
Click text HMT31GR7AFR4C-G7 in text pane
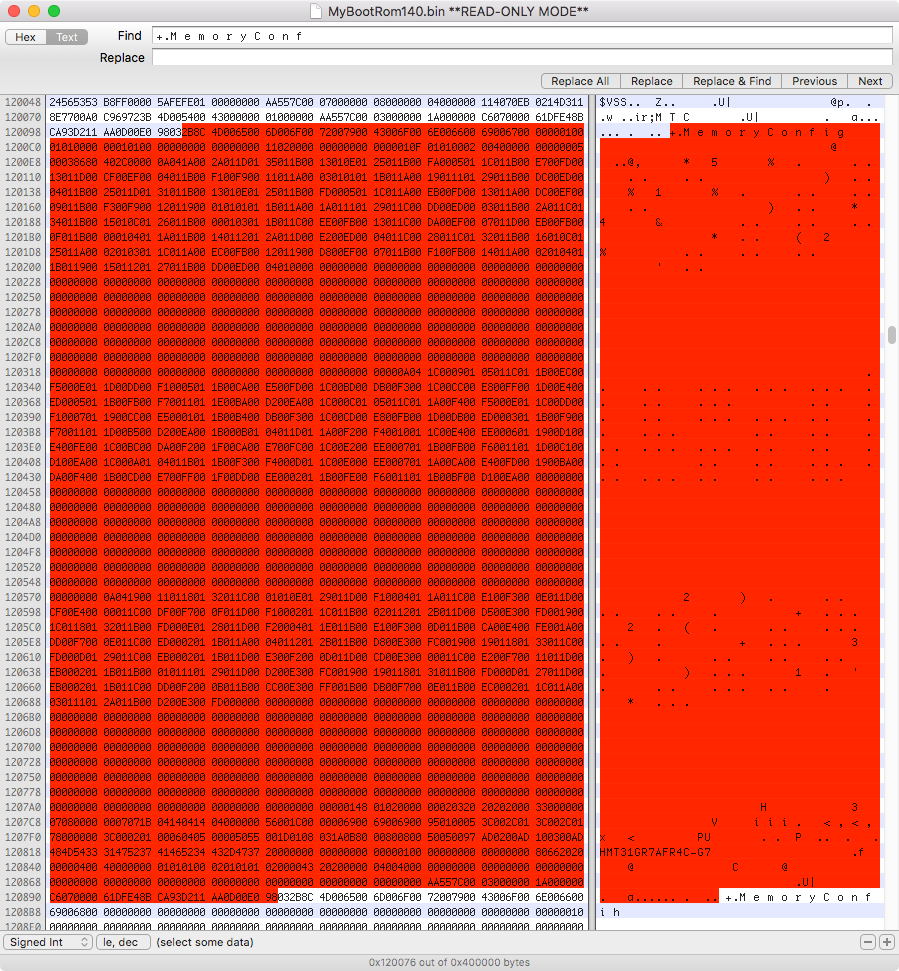(x=655, y=852)
